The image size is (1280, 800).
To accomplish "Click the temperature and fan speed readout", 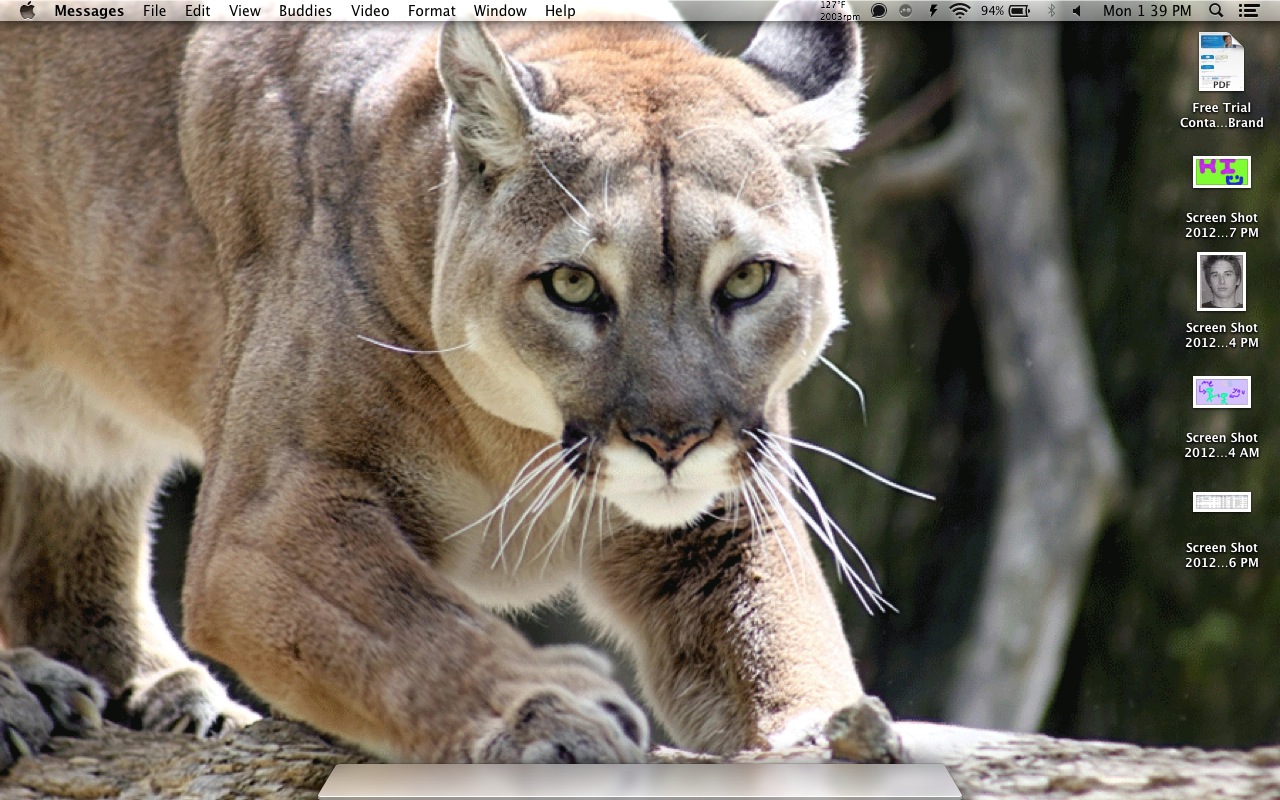I will point(840,11).
